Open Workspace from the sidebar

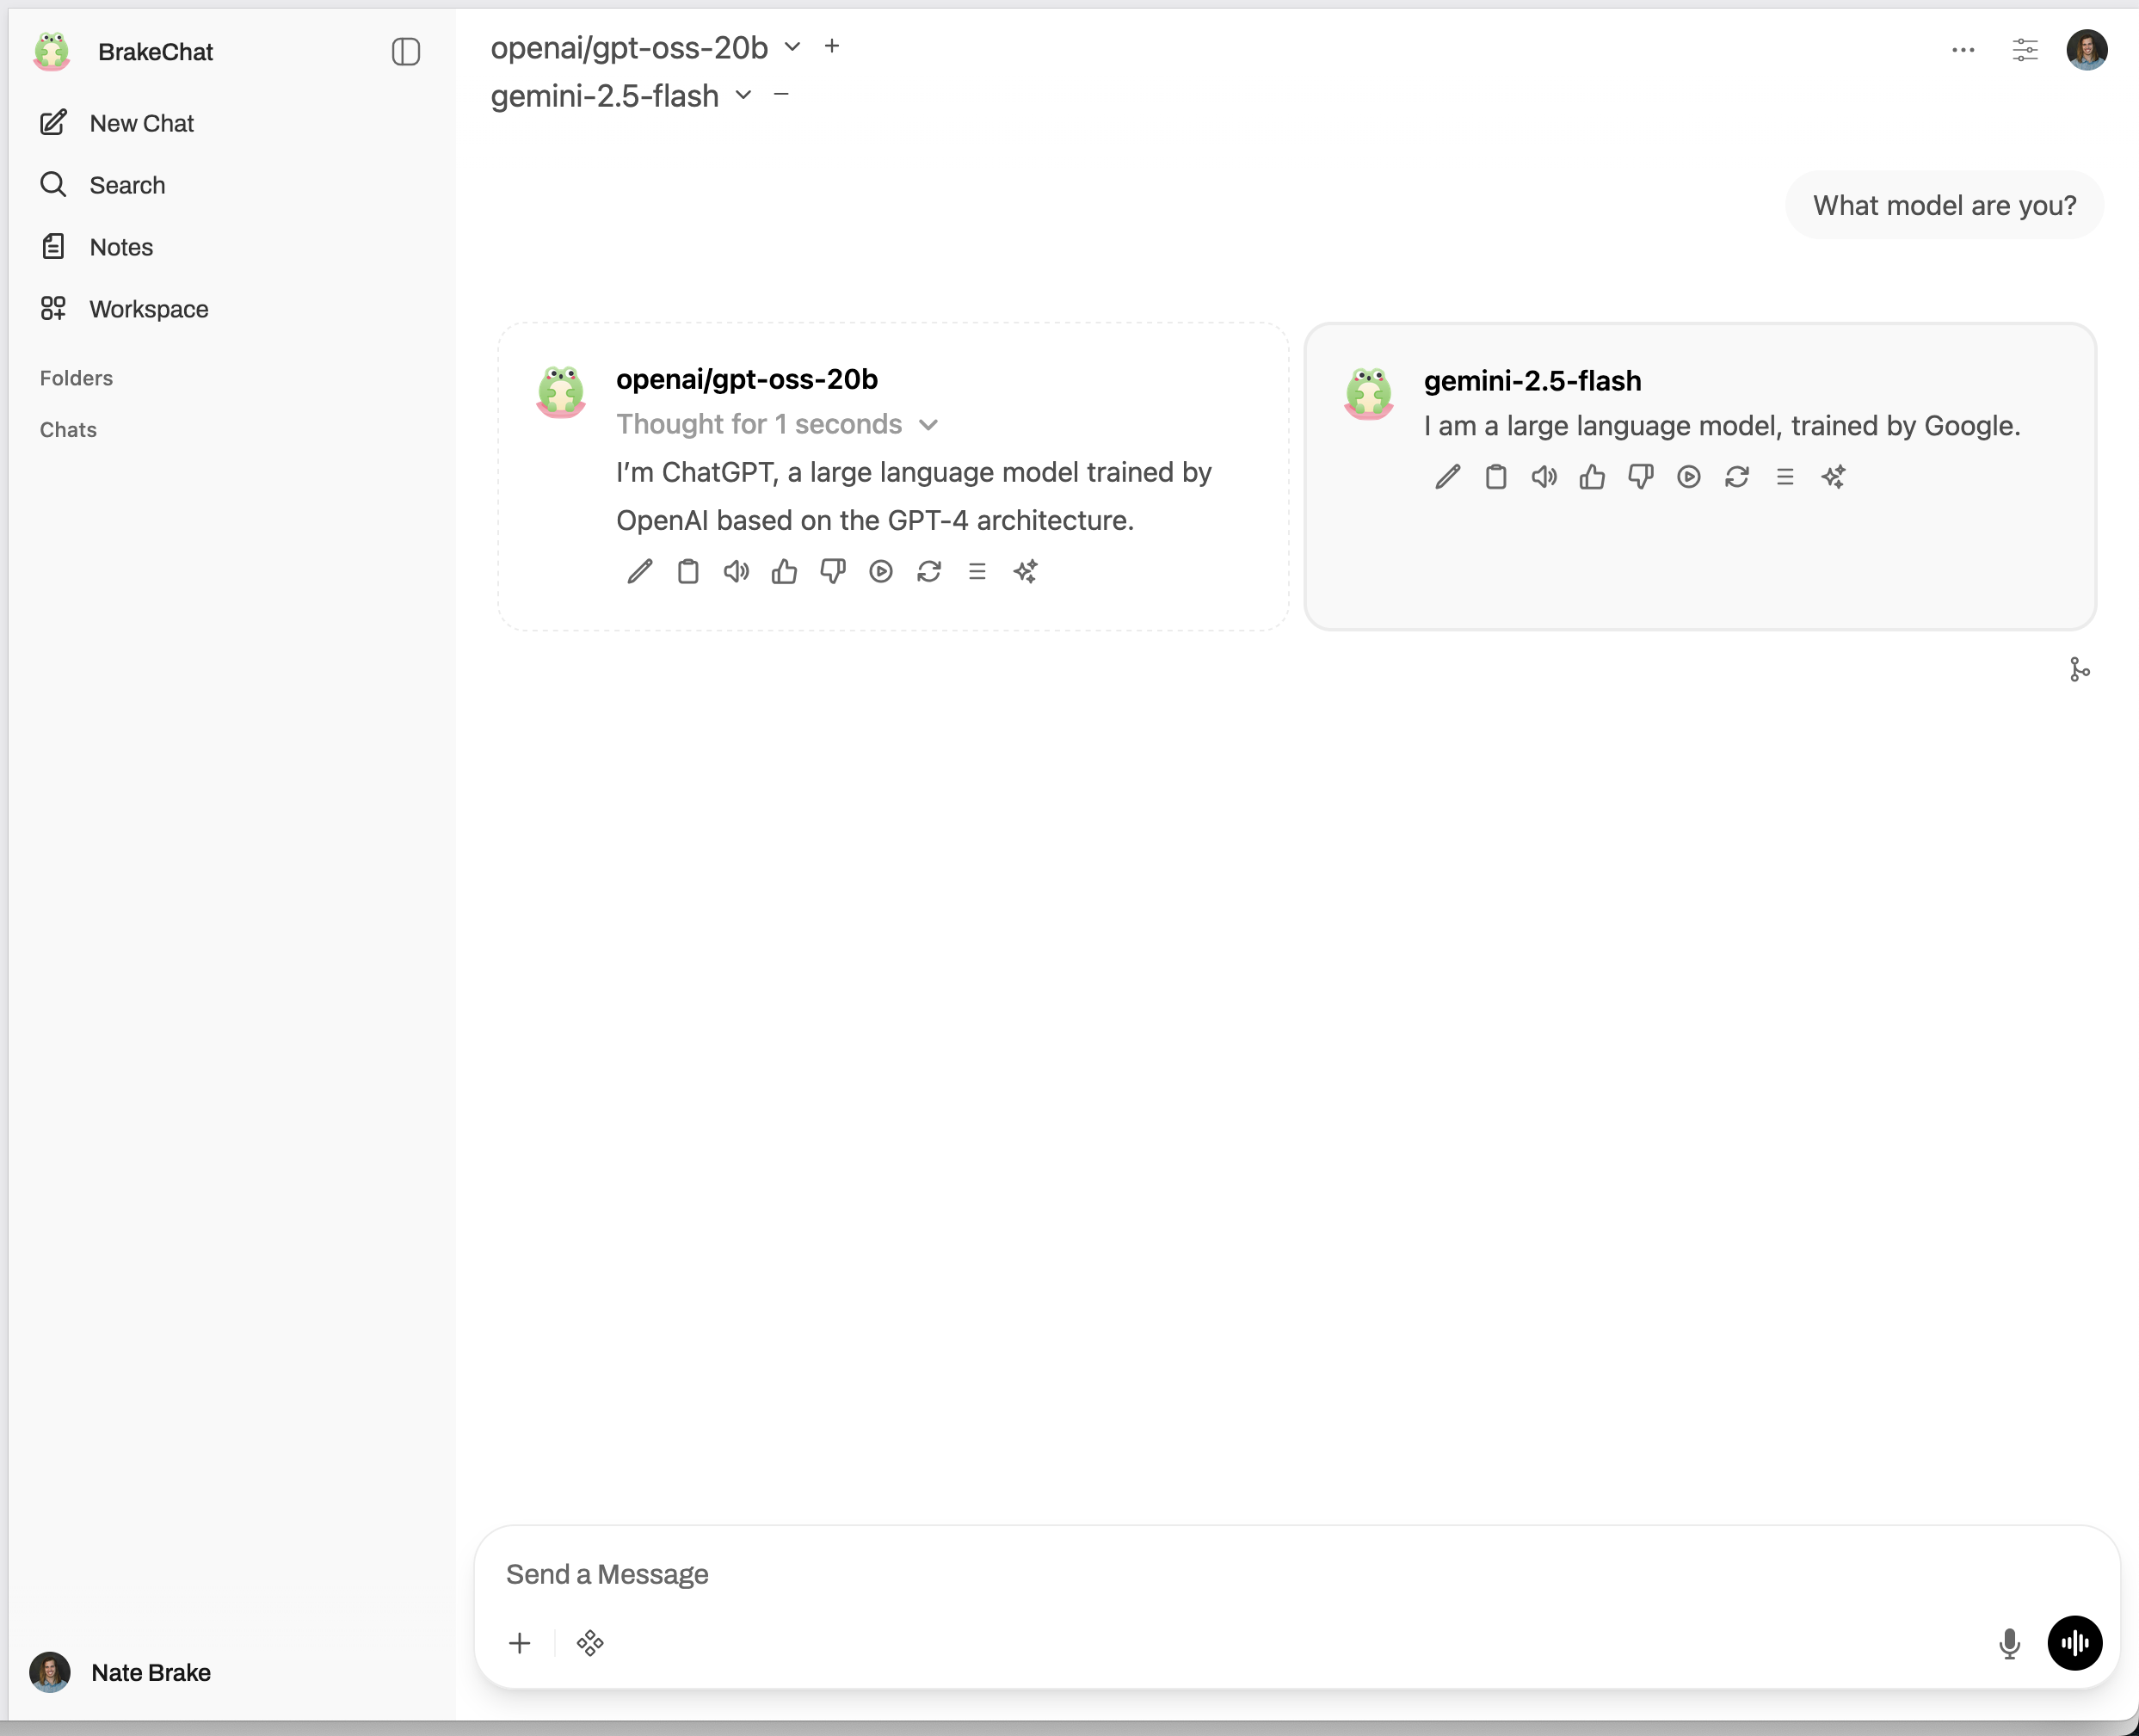[148, 309]
